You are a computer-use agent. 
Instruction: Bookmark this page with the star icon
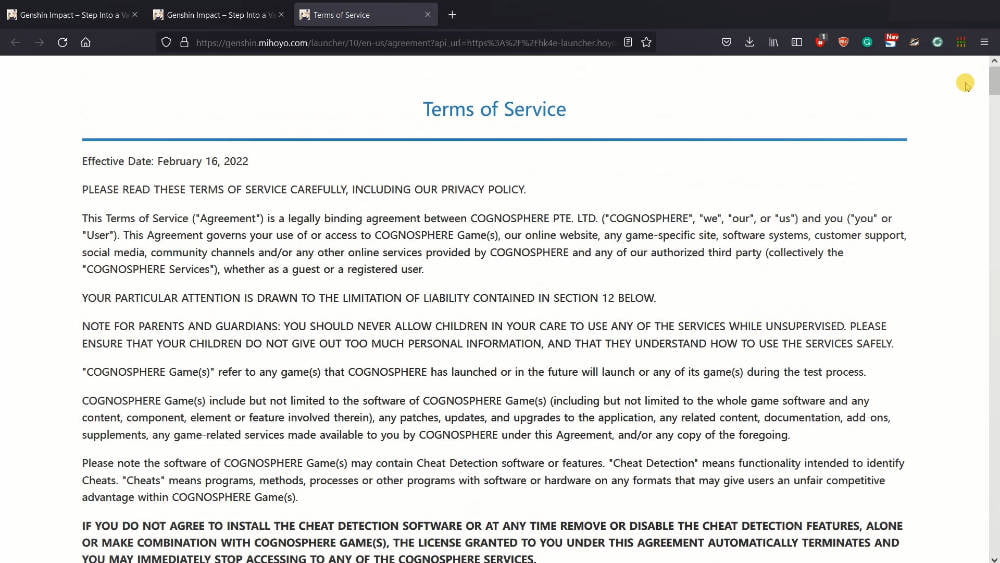click(x=646, y=42)
